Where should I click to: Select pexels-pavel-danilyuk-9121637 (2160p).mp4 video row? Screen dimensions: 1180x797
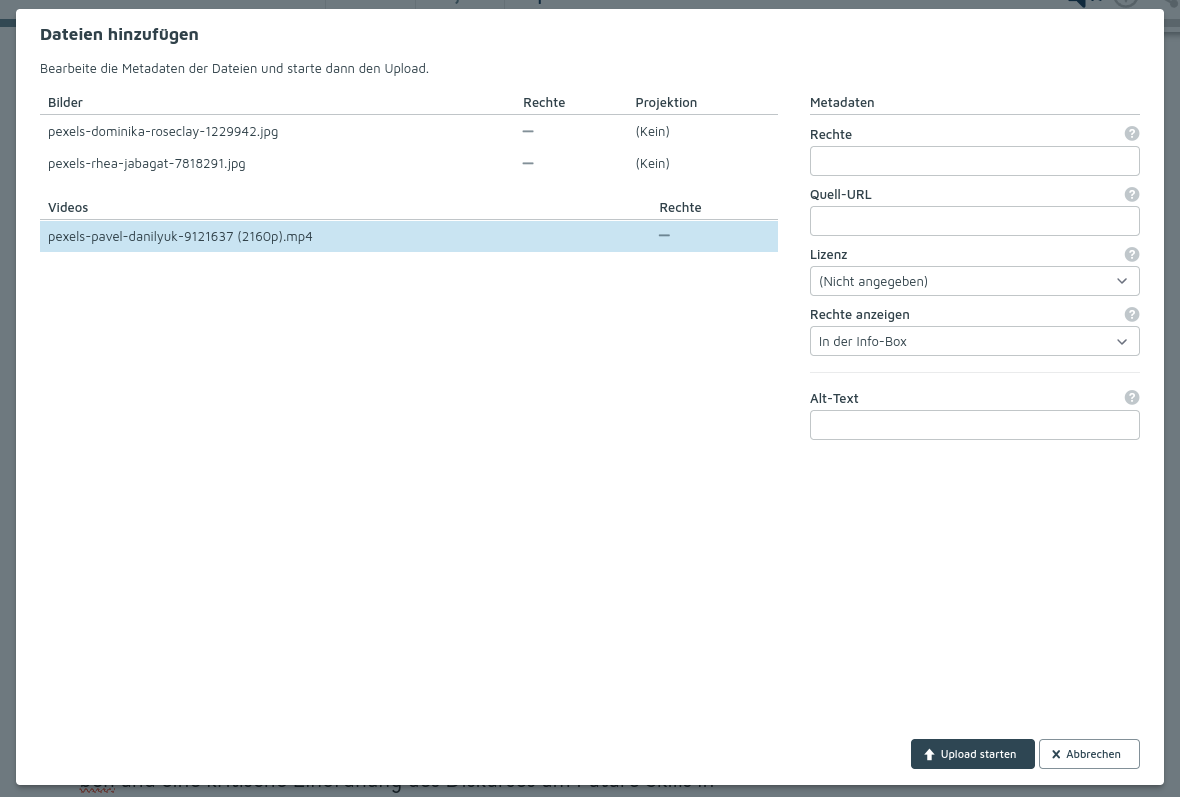click(409, 236)
